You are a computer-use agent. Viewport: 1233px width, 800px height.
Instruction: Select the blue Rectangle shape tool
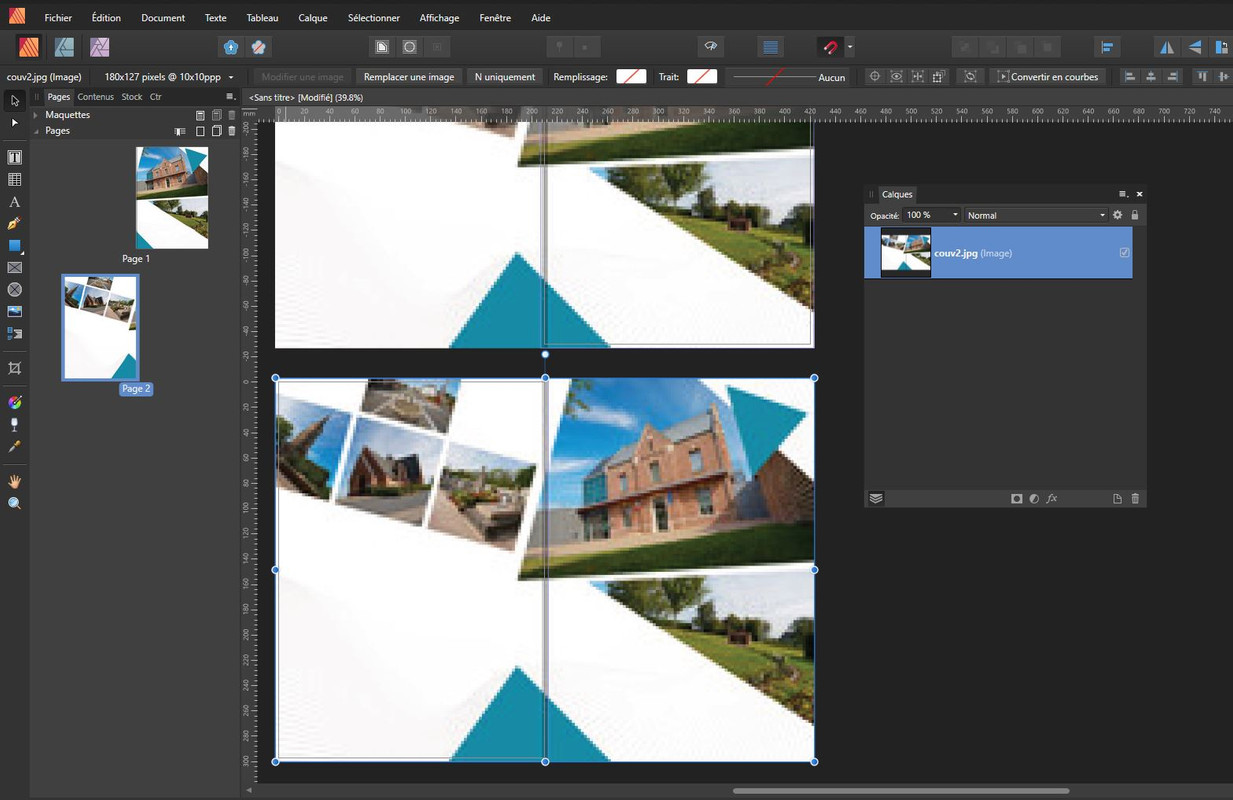point(15,246)
